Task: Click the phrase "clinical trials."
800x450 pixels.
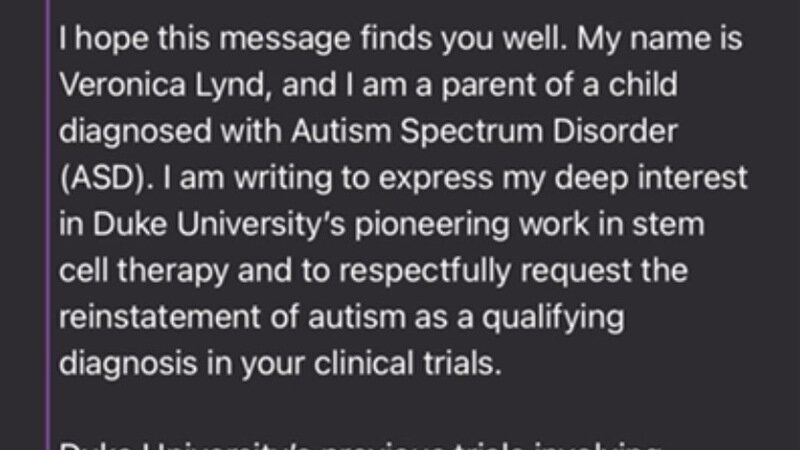Action: point(408,363)
